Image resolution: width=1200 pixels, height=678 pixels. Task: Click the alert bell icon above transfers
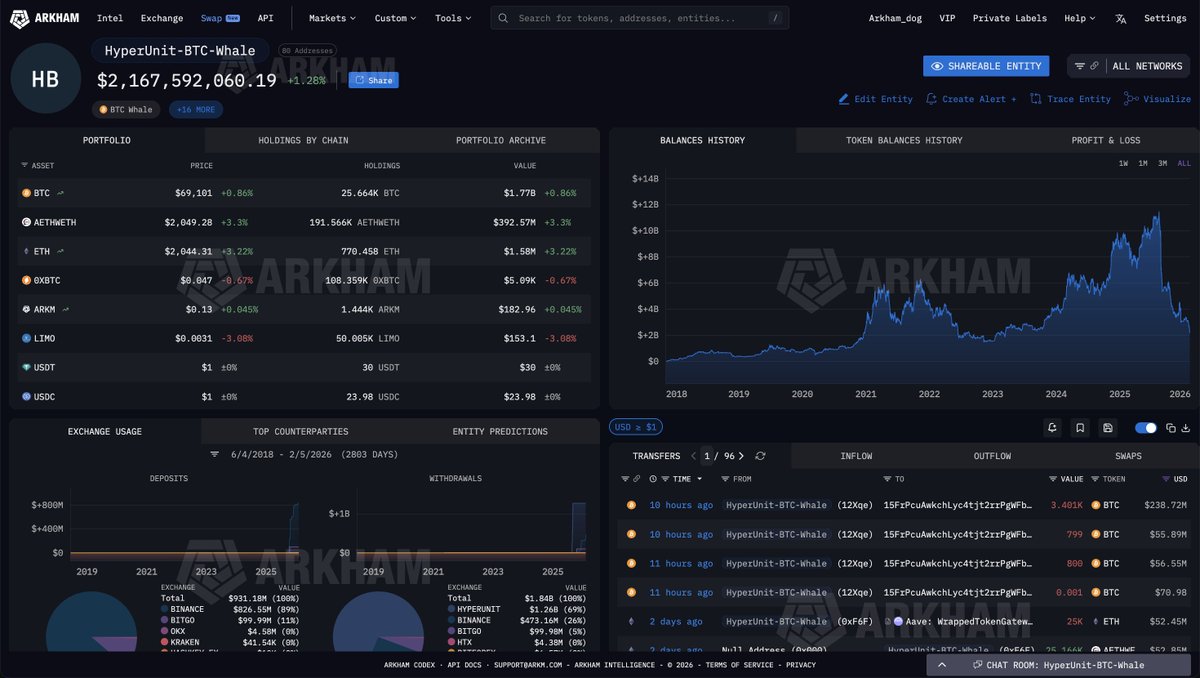(x=1052, y=428)
